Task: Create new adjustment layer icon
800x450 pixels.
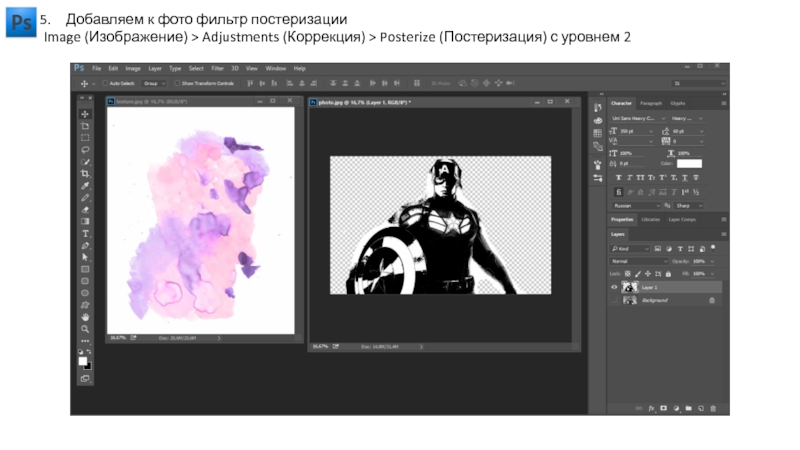Action: [676, 408]
